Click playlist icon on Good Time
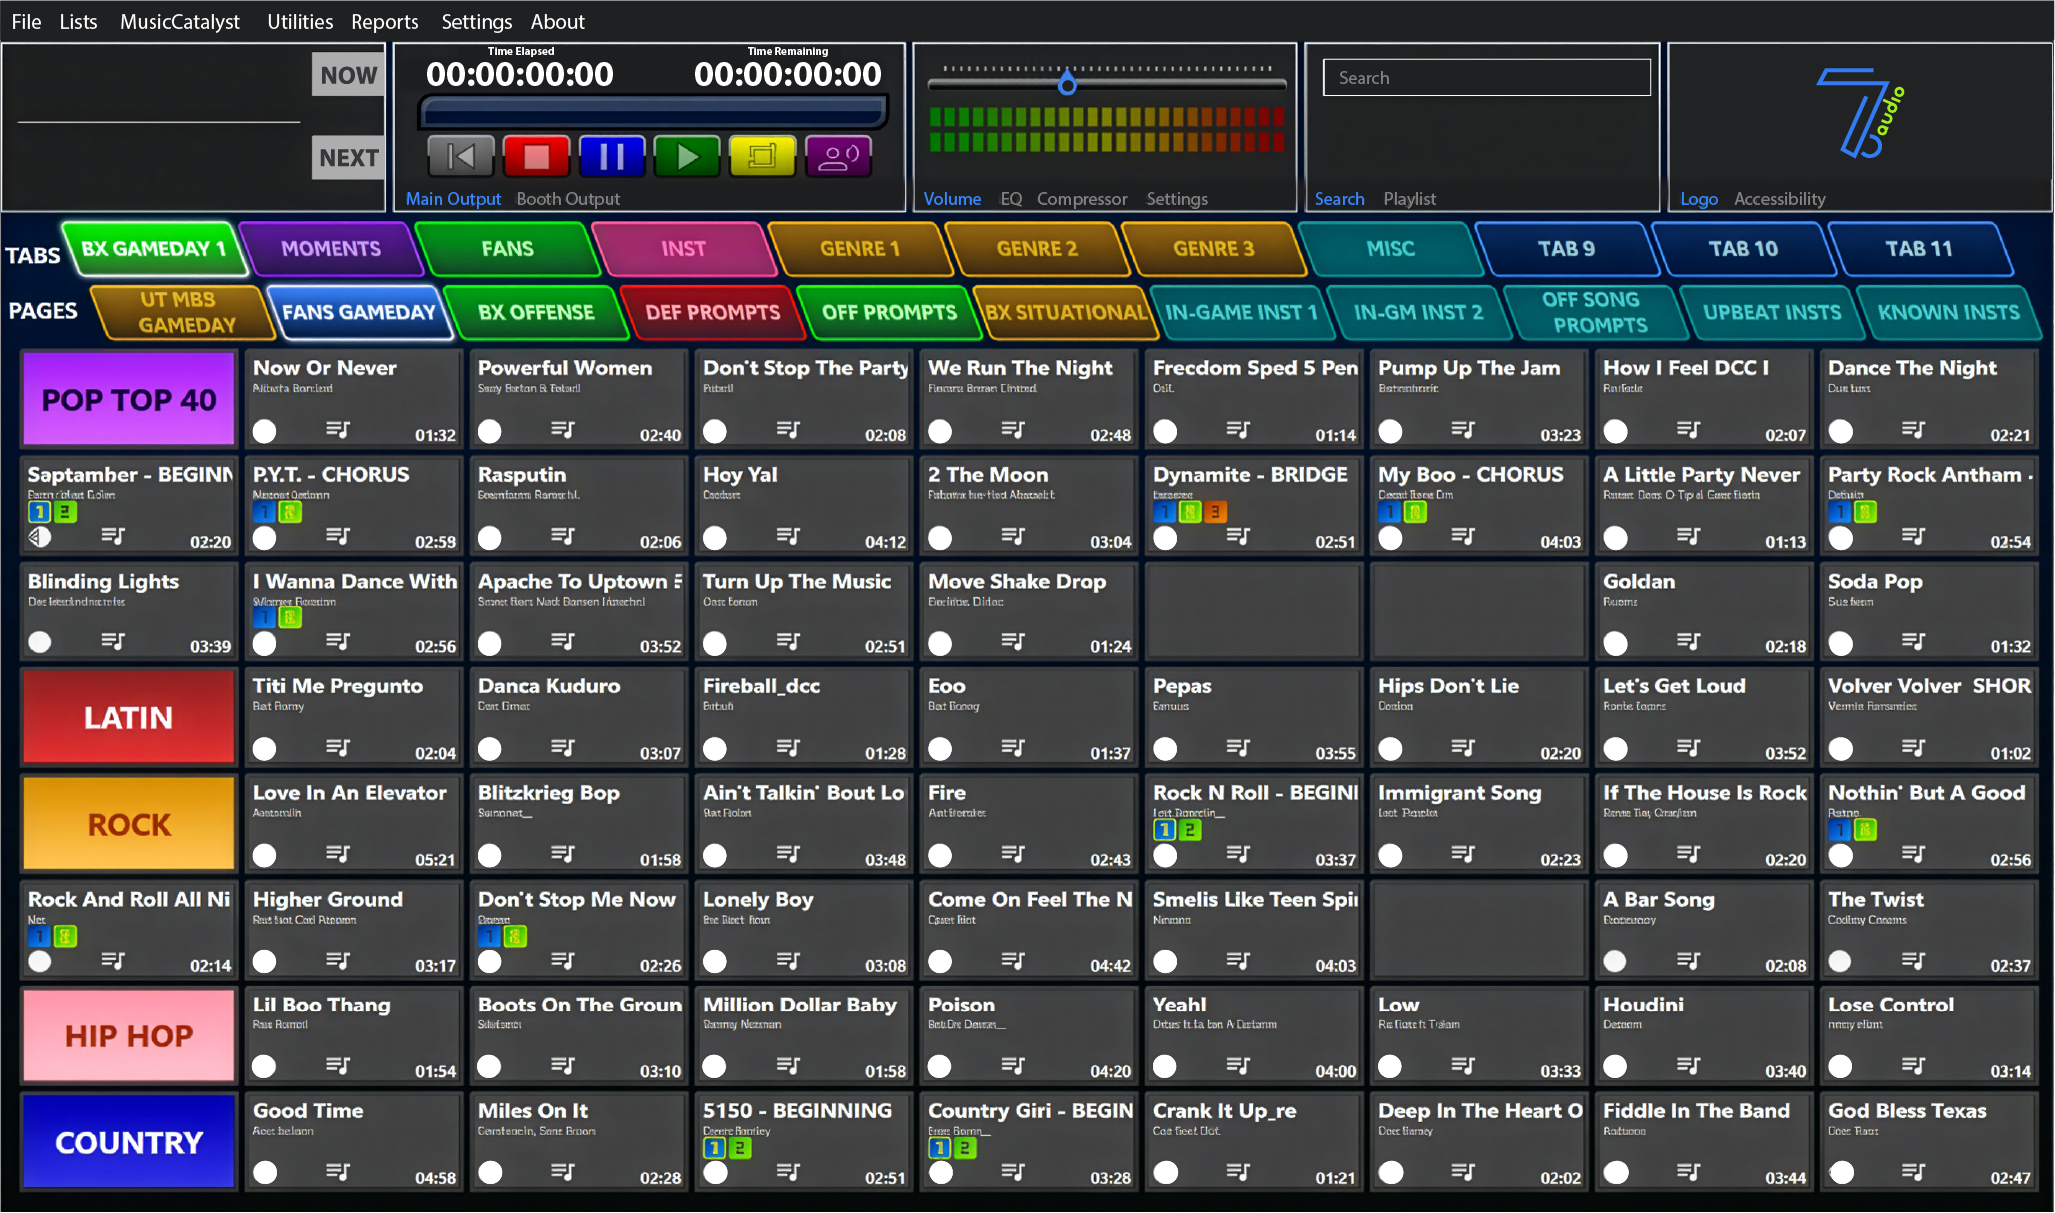Viewport: 2055px width, 1213px height. (338, 1171)
